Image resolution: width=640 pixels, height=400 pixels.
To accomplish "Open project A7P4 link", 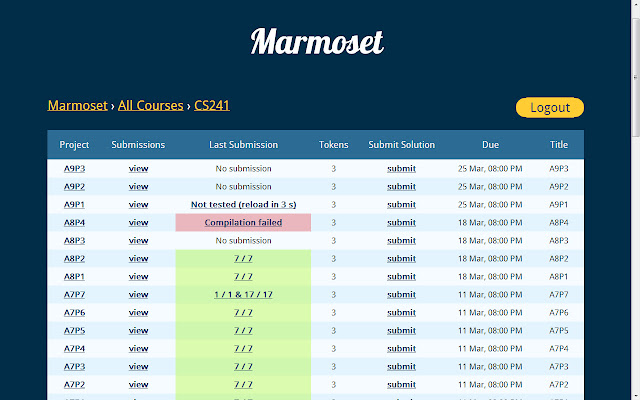I will (74, 348).
